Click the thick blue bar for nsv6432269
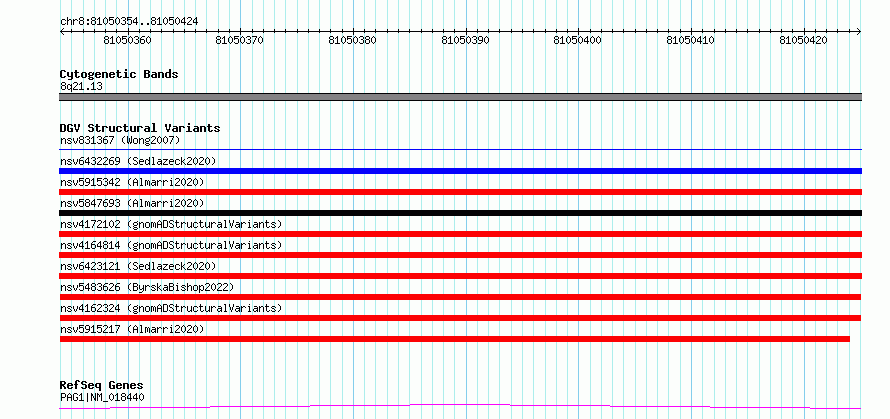The width and height of the screenshot is (890, 419). click(460, 171)
